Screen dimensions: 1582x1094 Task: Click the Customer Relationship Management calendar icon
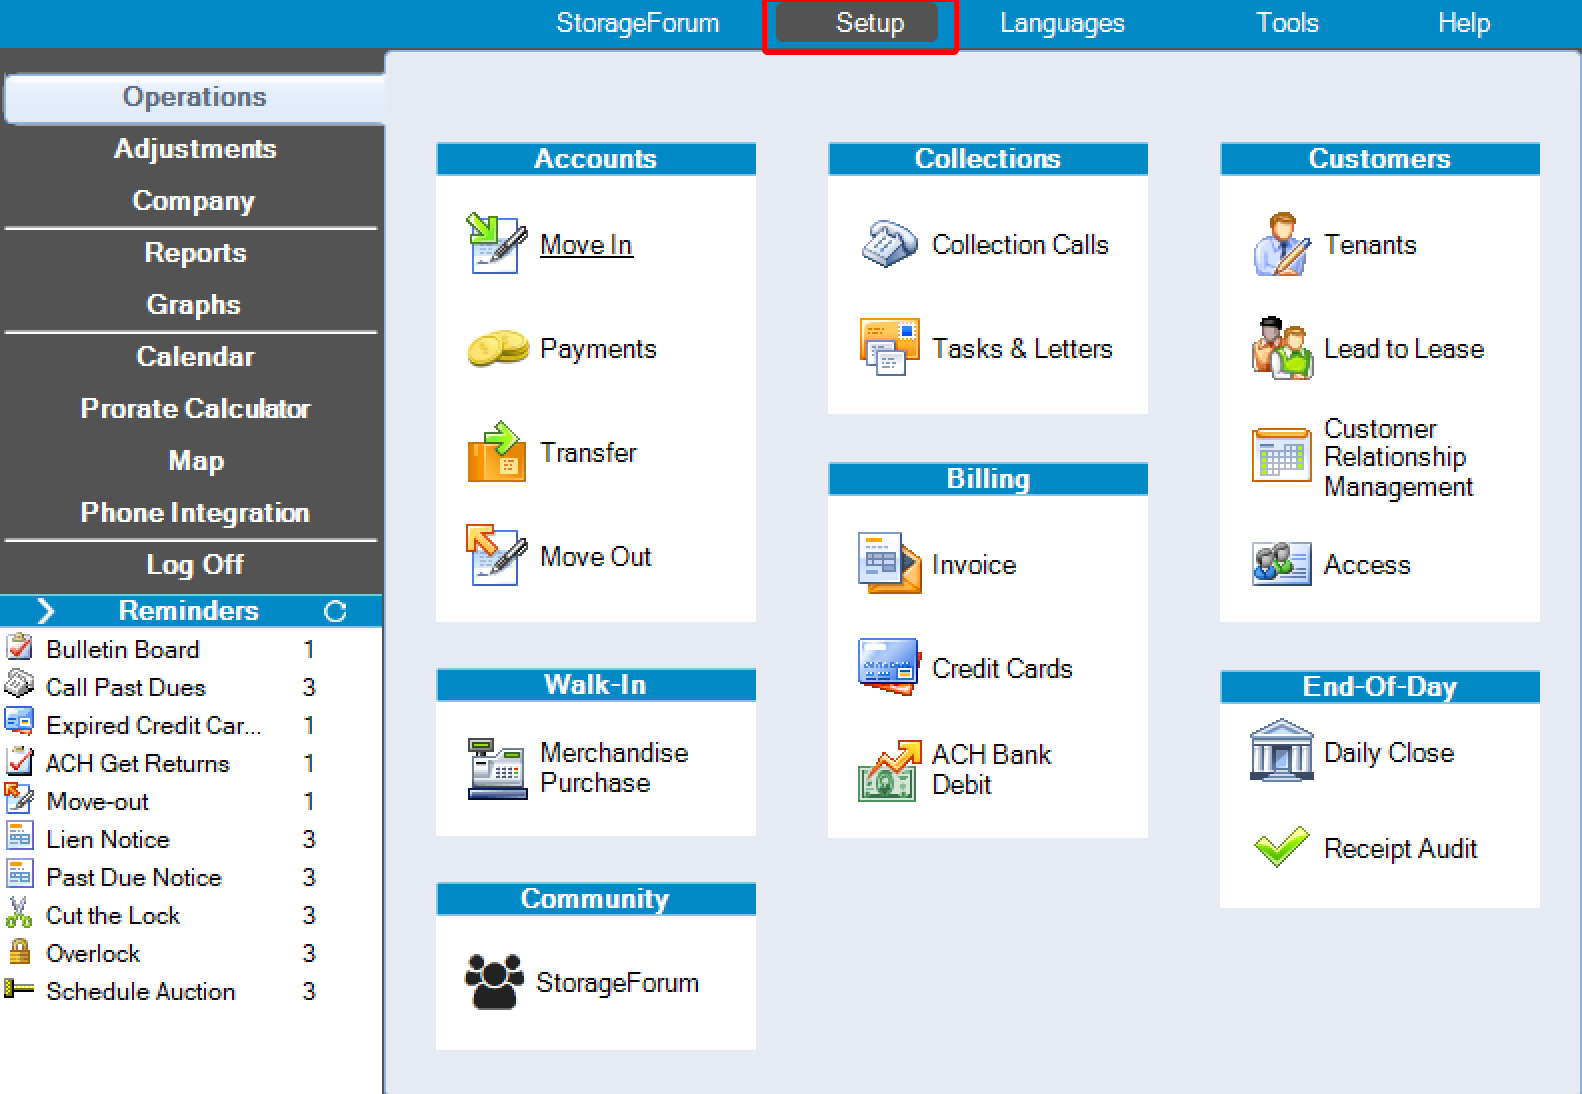(x=1282, y=455)
